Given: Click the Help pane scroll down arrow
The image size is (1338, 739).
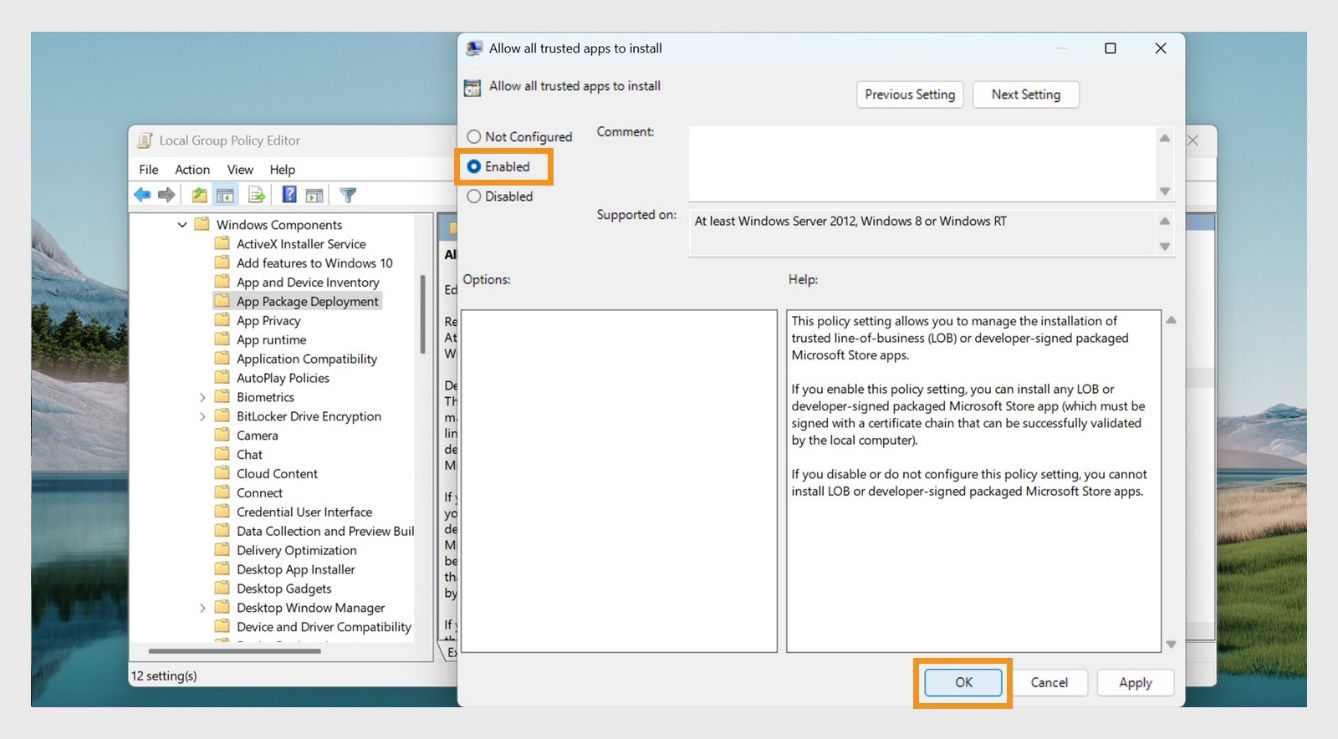Looking at the screenshot, I should 1171,644.
